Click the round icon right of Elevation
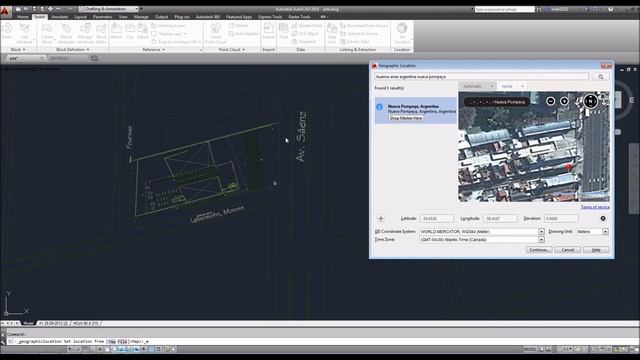 tap(603, 218)
